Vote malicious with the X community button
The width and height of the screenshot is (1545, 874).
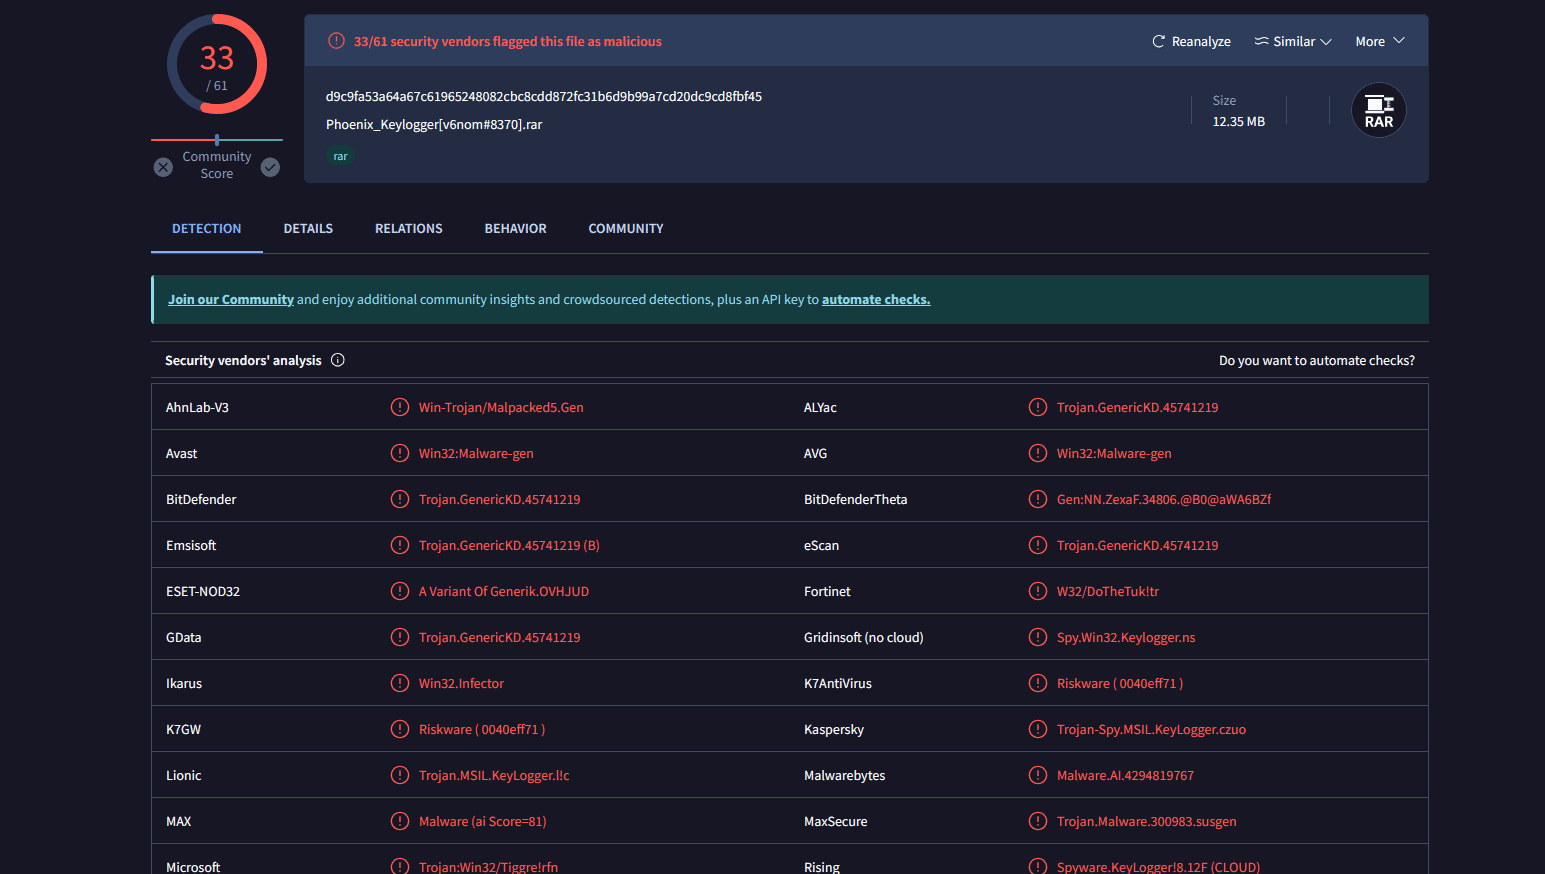pos(163,167)
